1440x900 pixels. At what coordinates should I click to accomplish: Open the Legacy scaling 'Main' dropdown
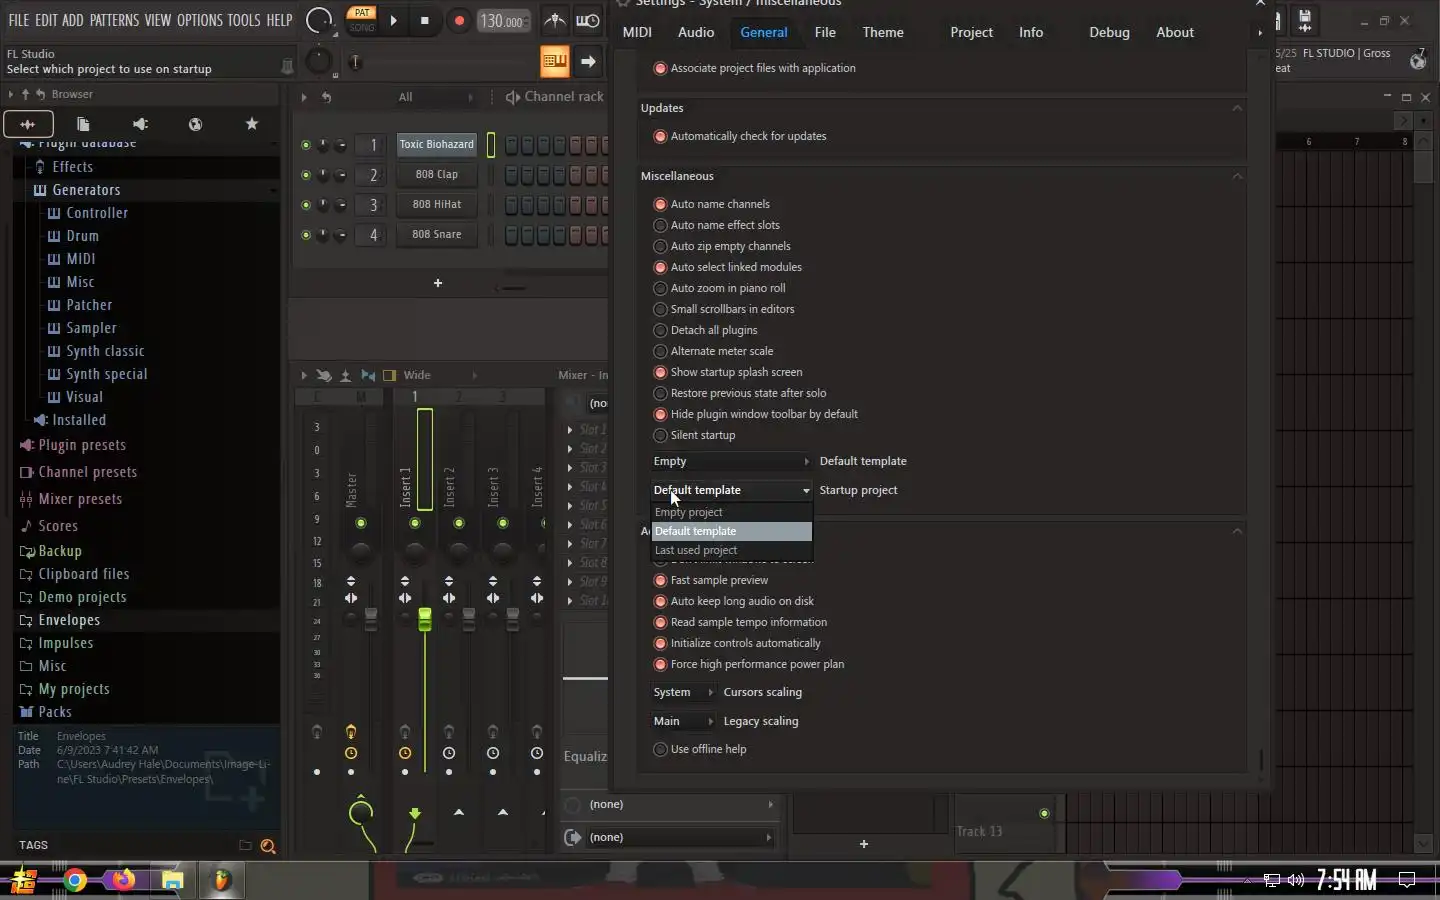point(684,721)
